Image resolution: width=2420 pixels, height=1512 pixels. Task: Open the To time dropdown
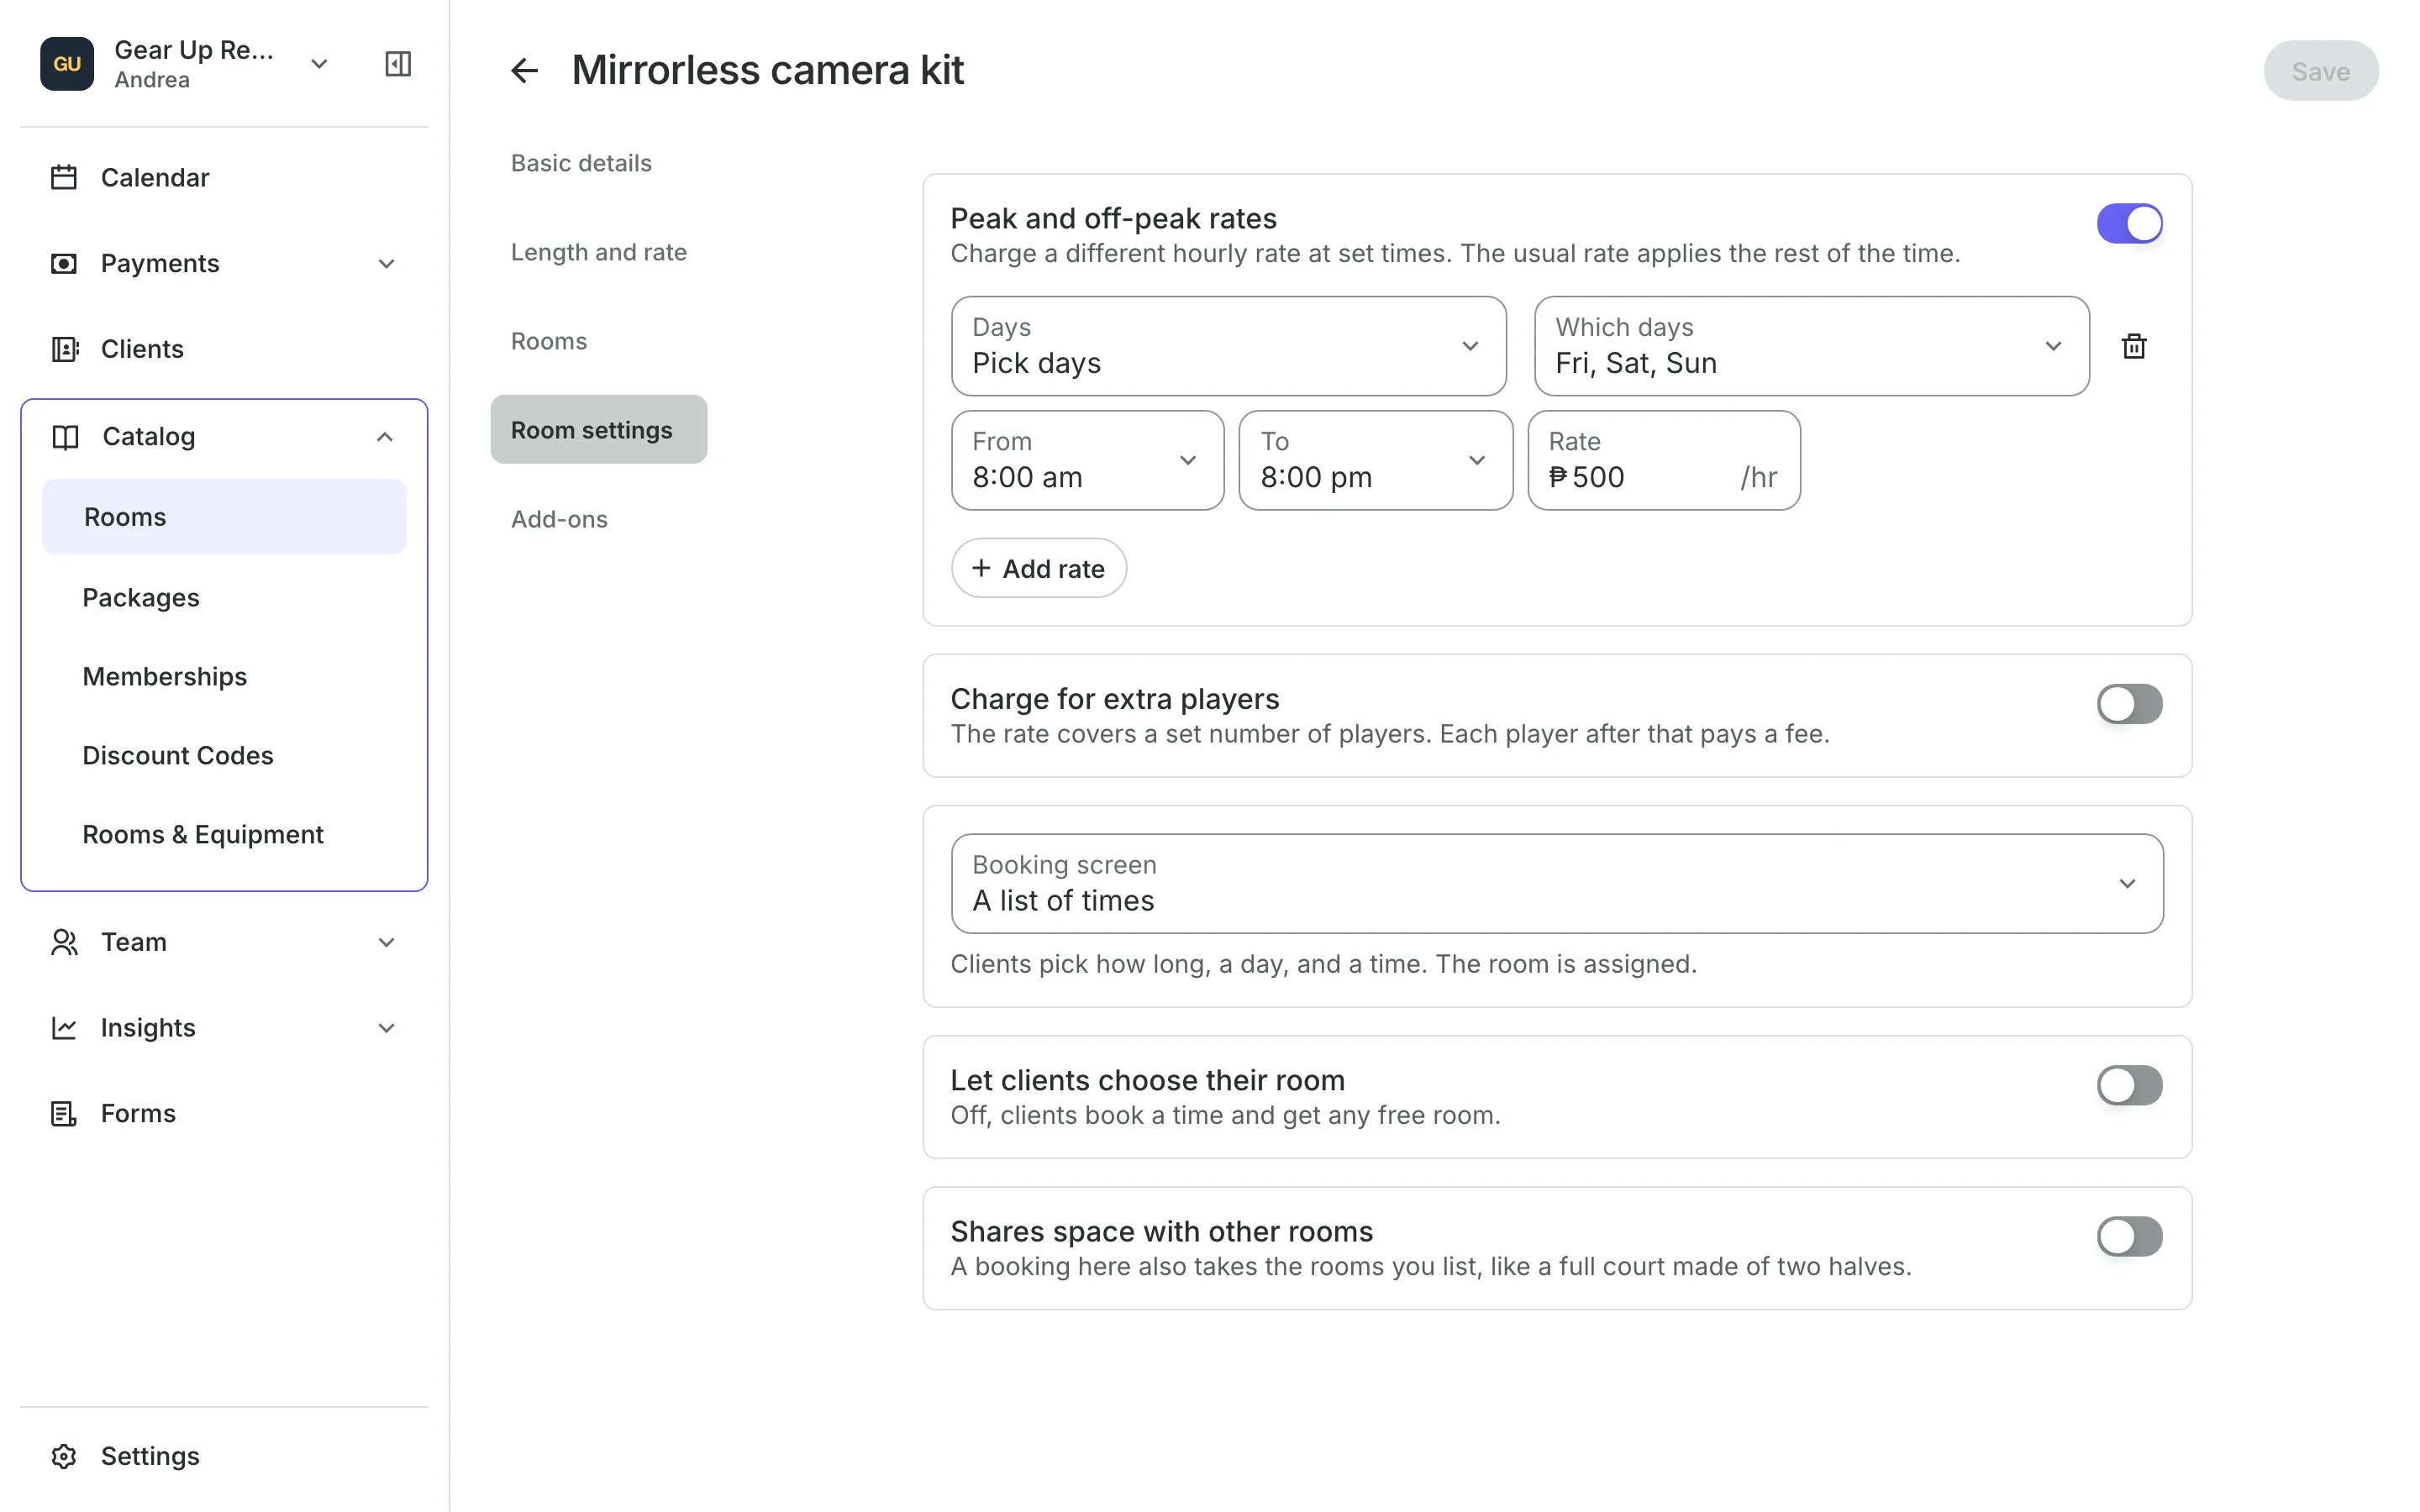[x=1375, y=460]
